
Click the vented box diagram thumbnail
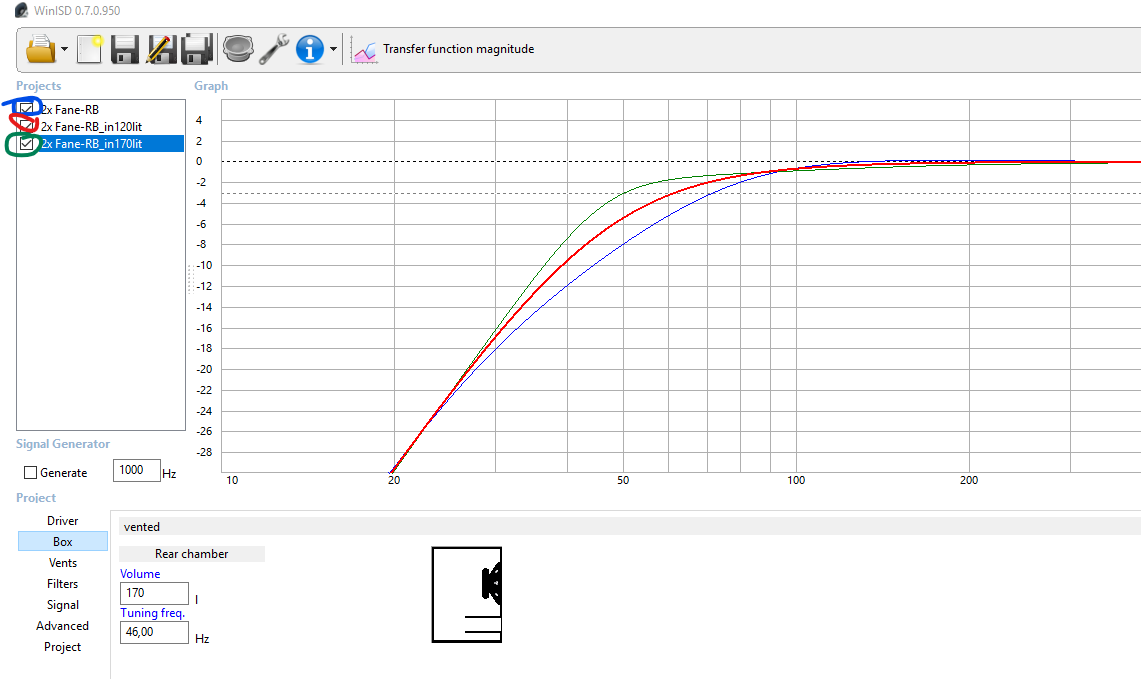pos(466,595)
